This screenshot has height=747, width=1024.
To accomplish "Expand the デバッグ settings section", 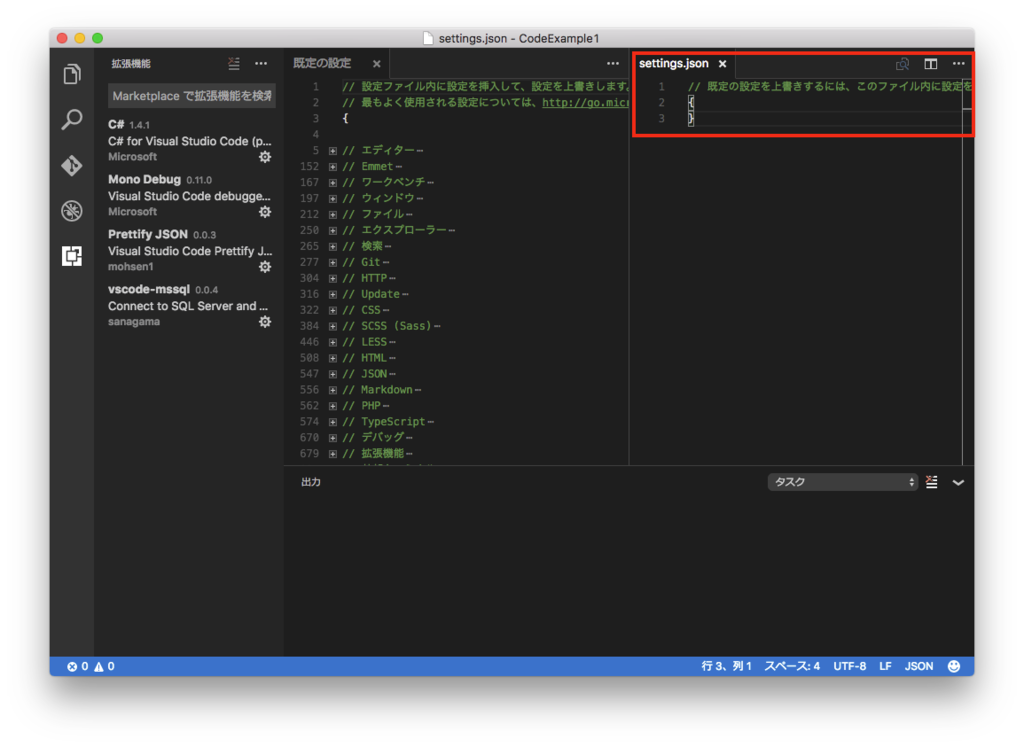I will [332, 437].
